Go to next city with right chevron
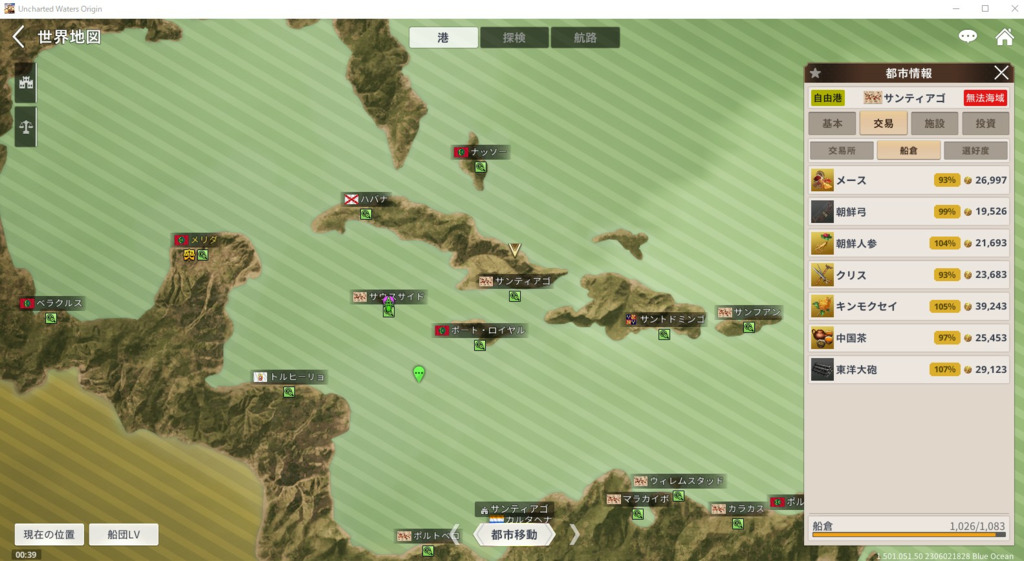 [x=573, y=534]
